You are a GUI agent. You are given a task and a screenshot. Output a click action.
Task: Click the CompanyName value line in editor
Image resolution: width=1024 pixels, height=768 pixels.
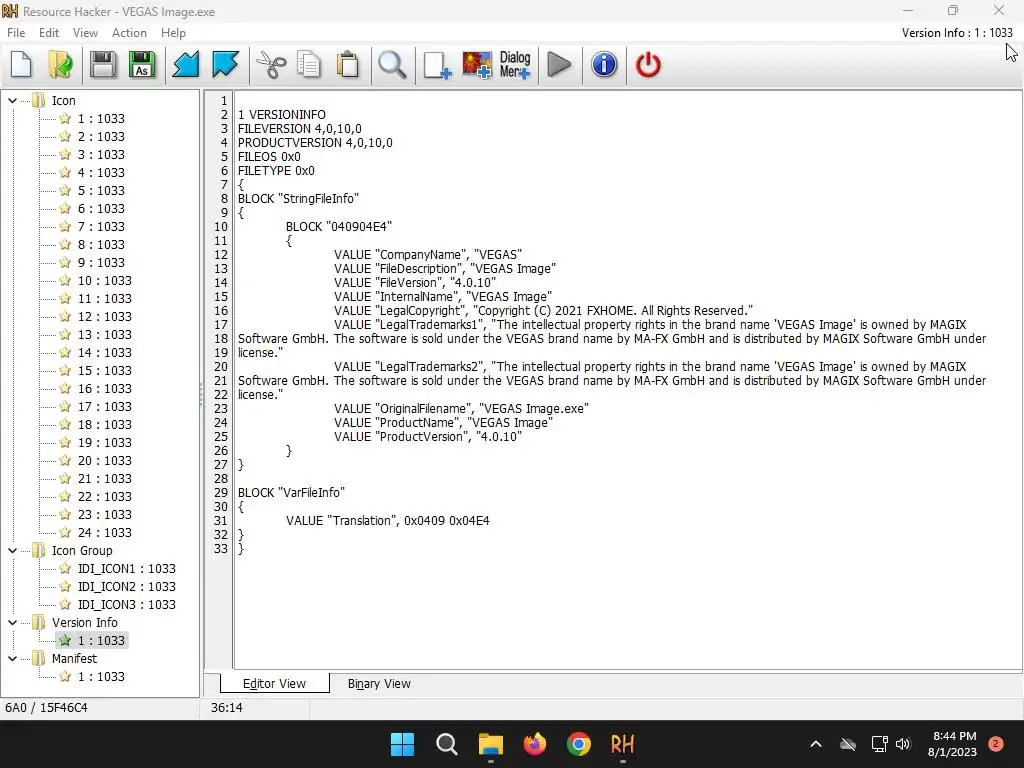pyautogui.click(x=428, y=255)
